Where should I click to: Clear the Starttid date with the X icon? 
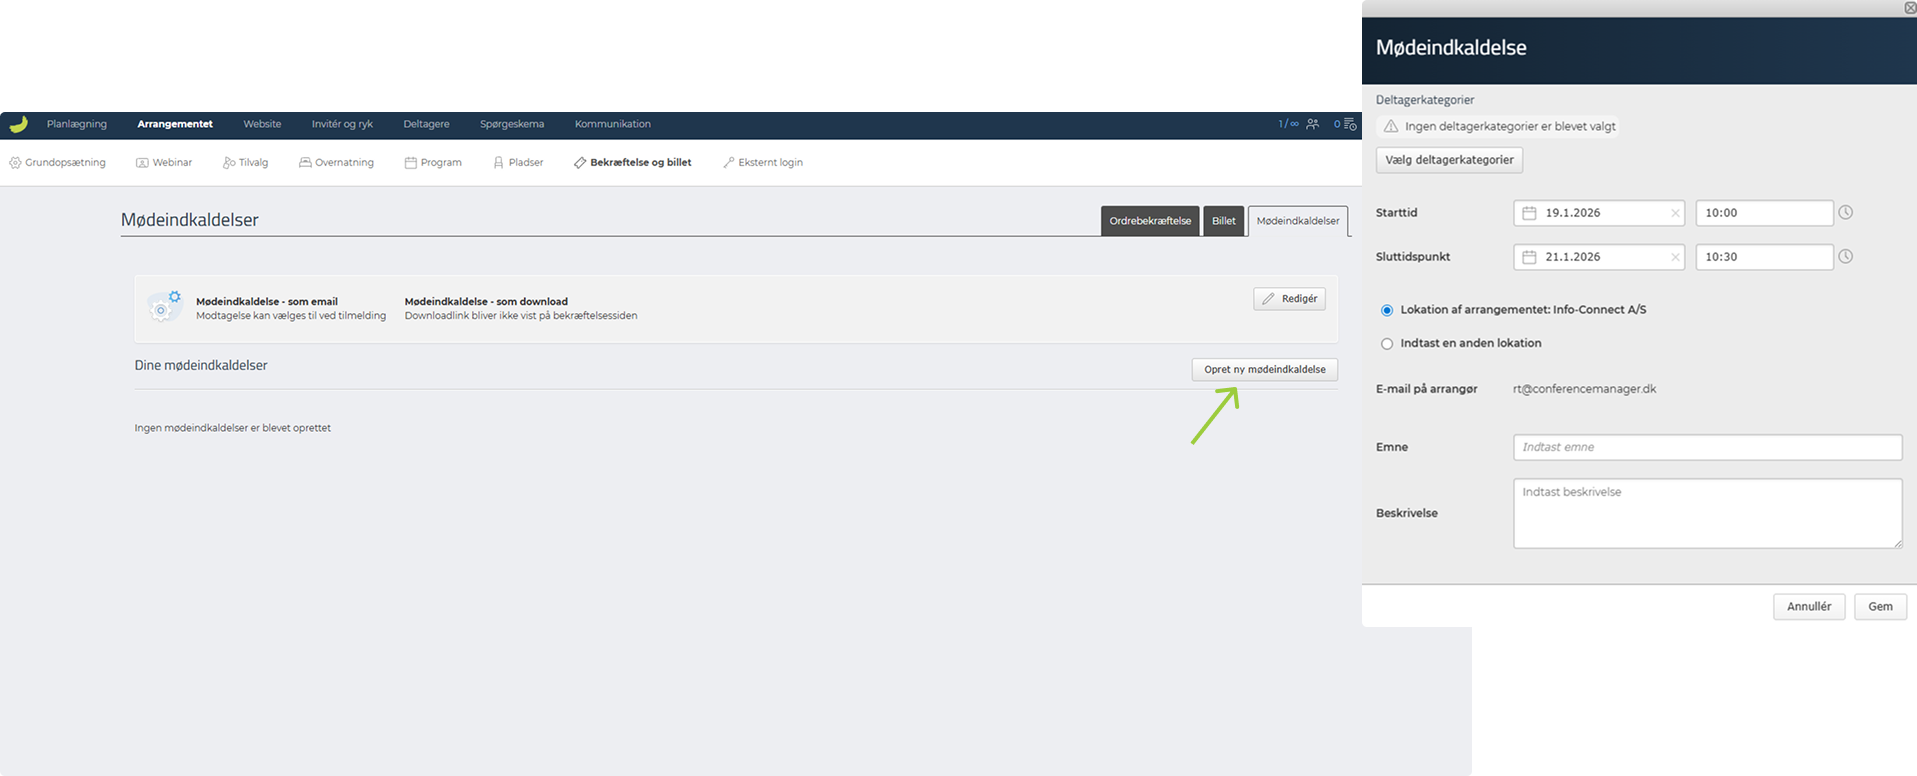pyautogui.click(x=1675, y=213)
